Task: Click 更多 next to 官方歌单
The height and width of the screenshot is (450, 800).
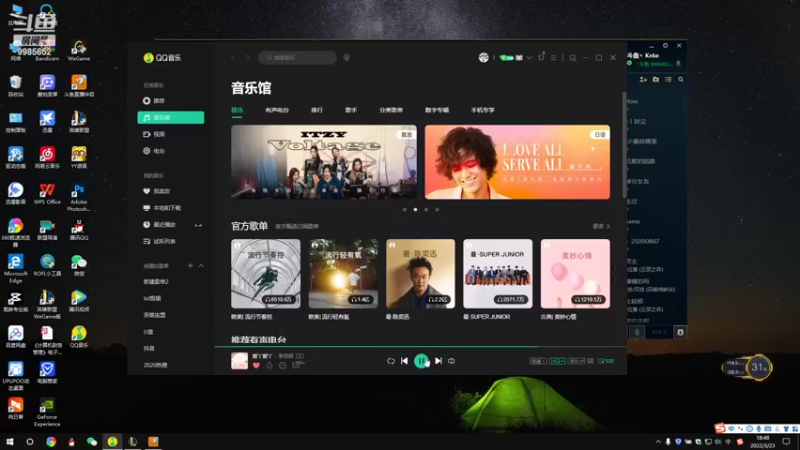Action: tap(601, 226)
